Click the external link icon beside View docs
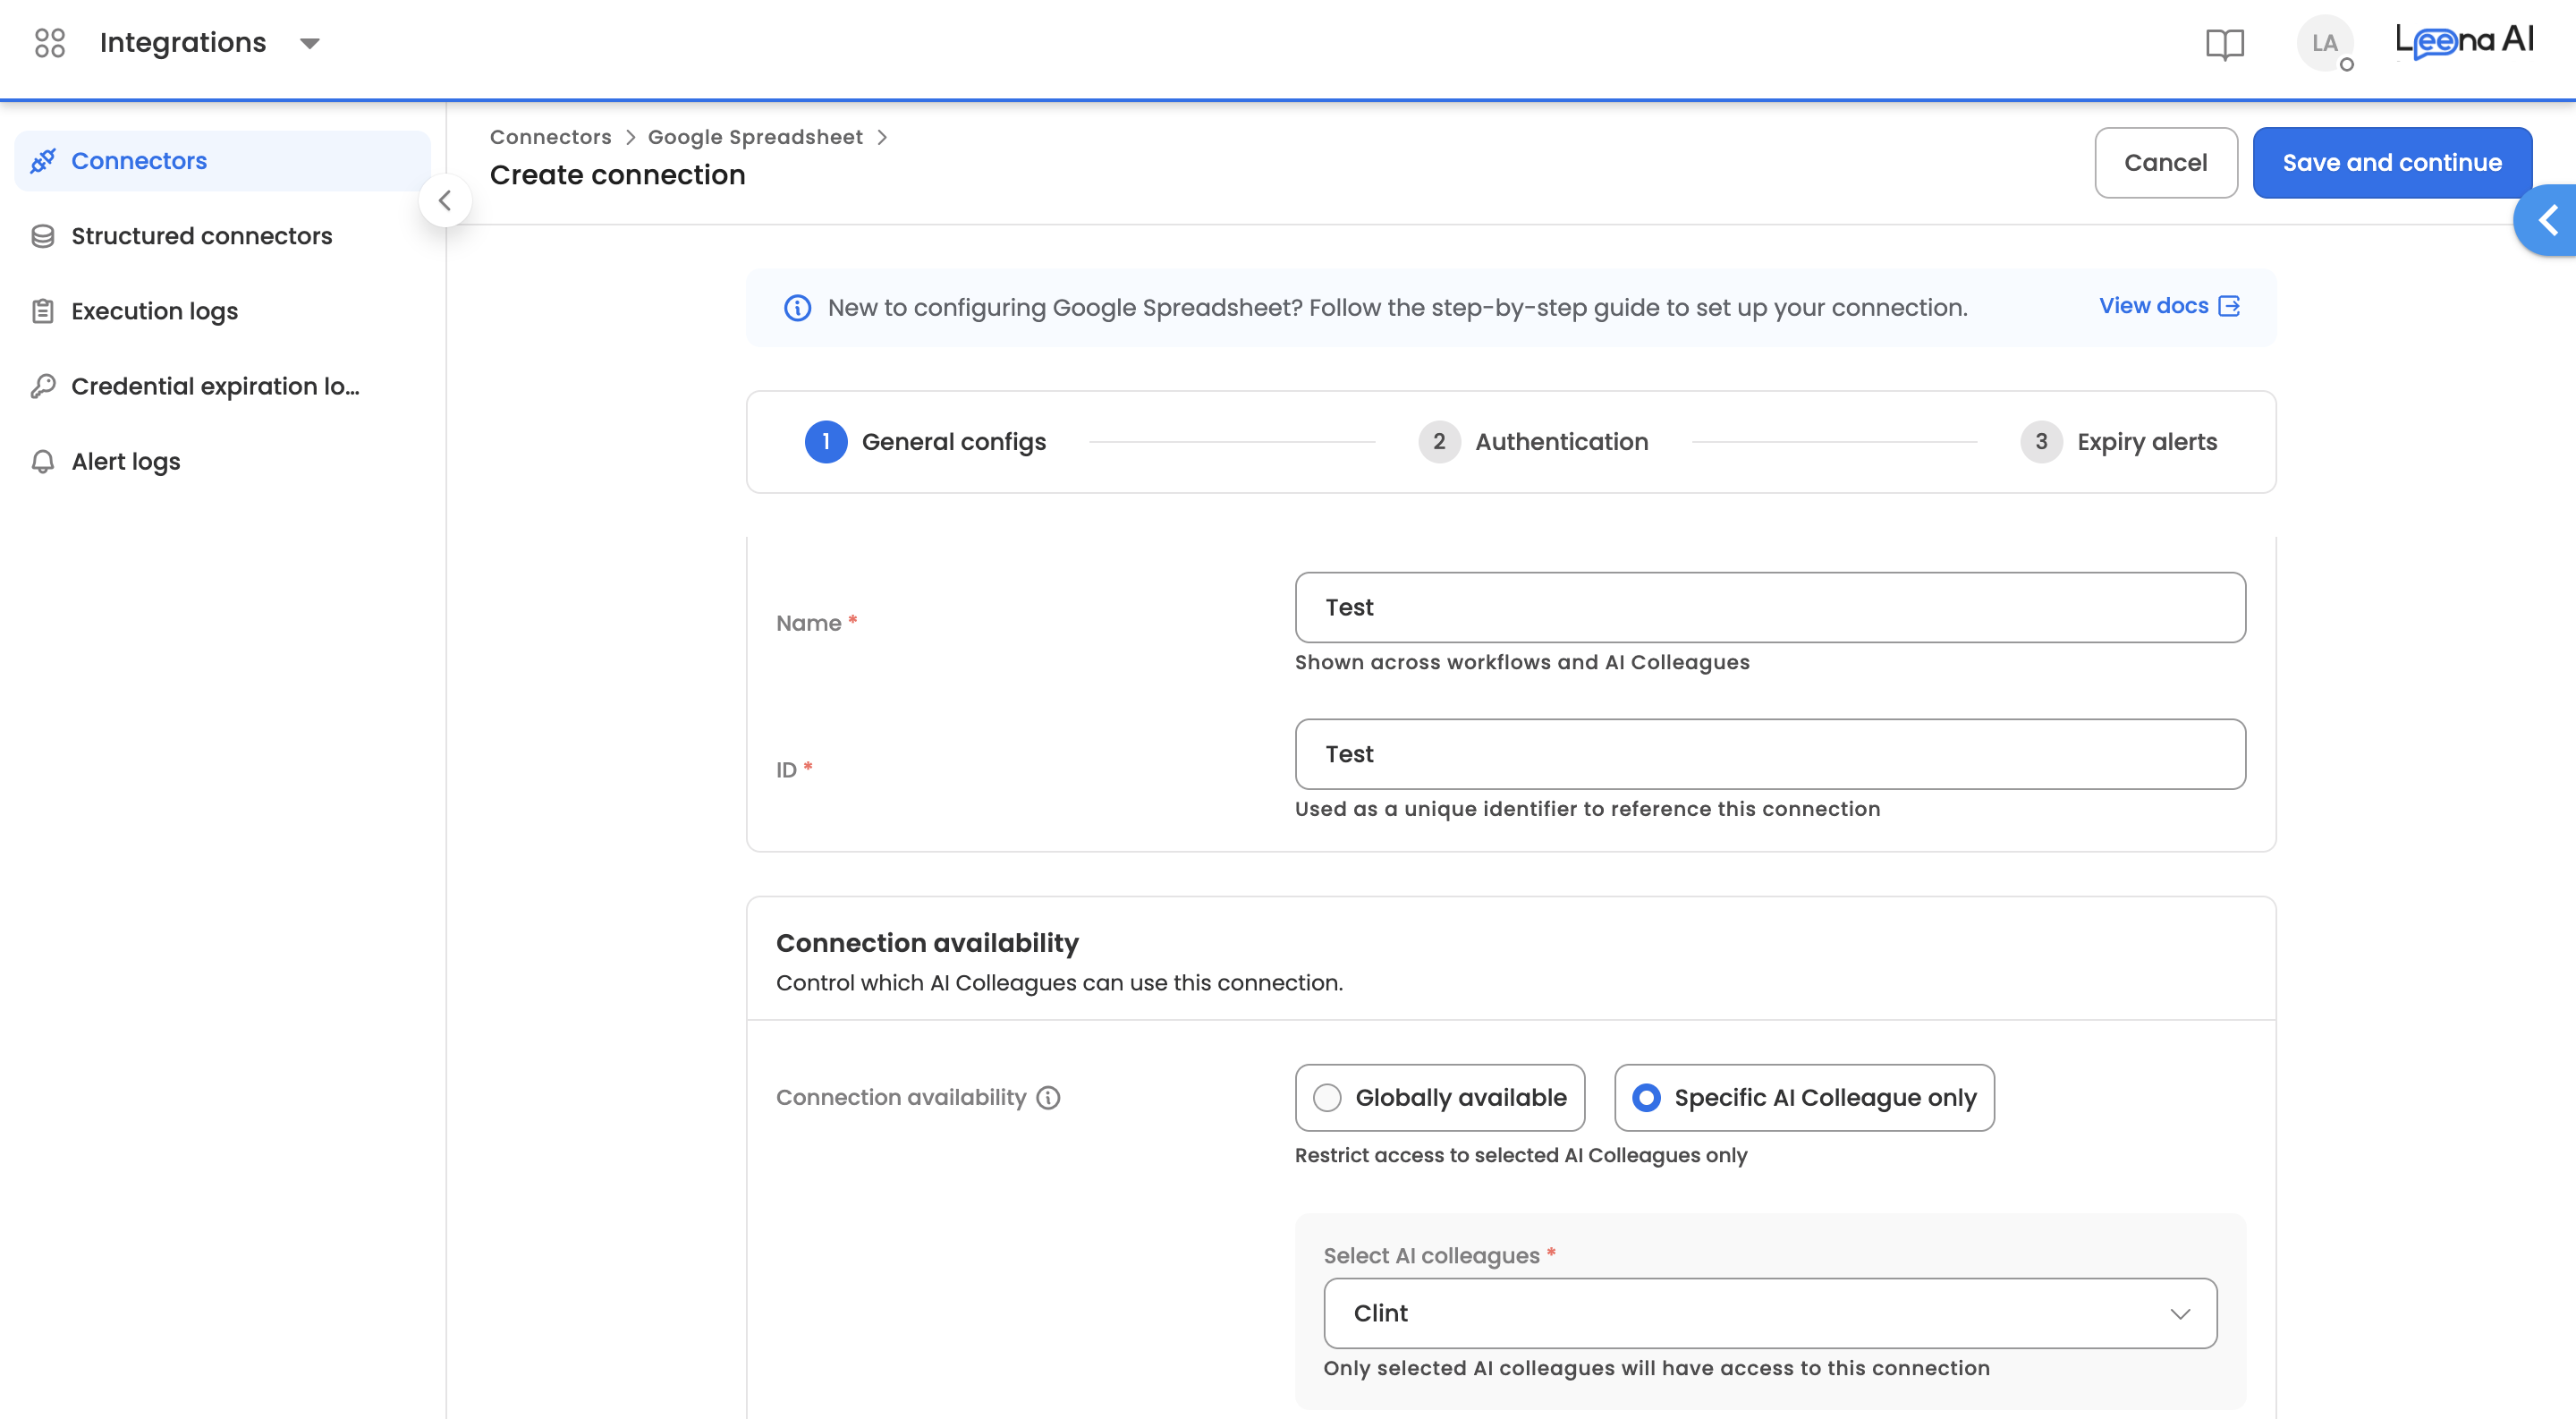 [2229, 306]
